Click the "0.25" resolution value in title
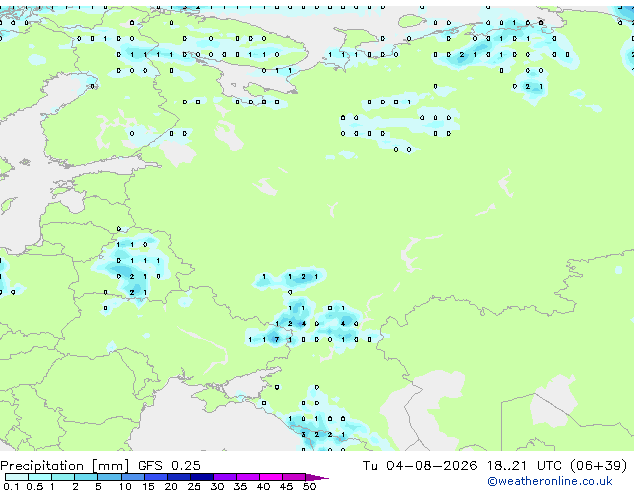634x490 pixels. click(186, 466)
